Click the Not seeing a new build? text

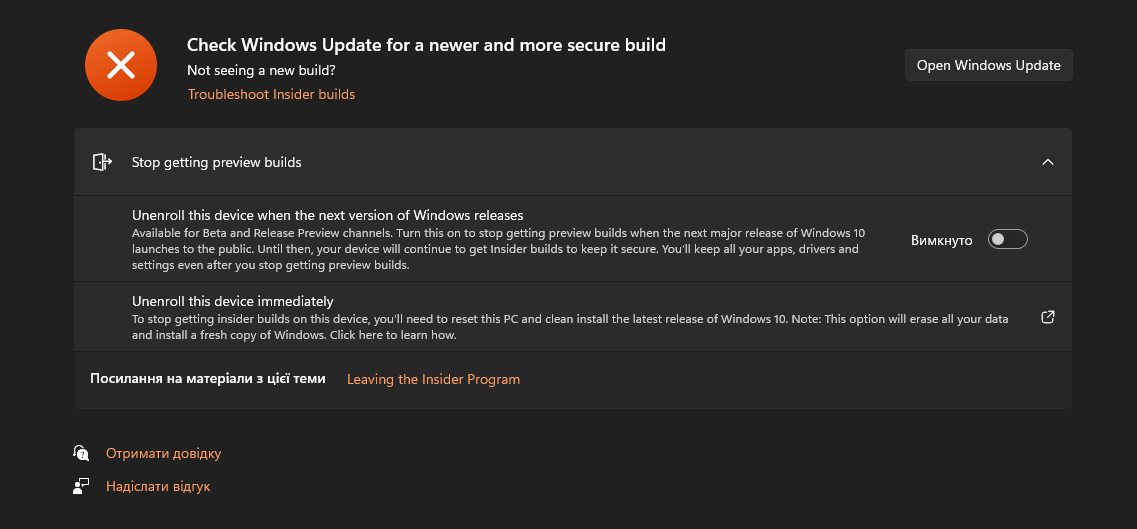pyautogui.click(x=261, y=70)
